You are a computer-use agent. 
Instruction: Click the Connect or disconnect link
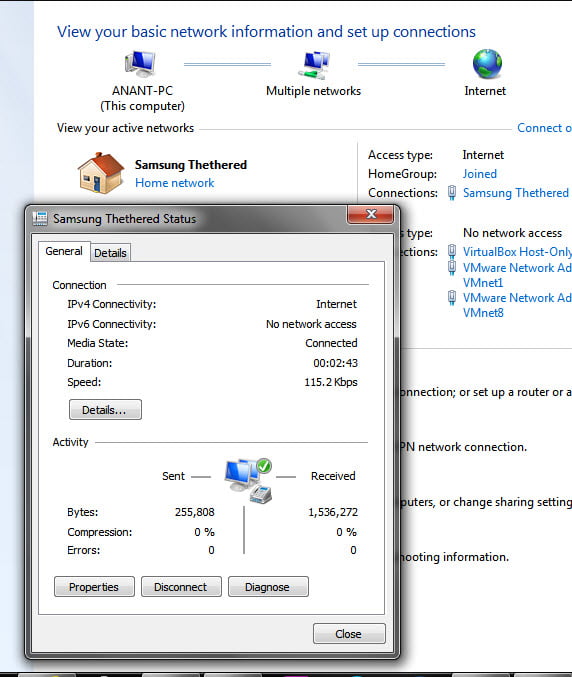[544, 128]
